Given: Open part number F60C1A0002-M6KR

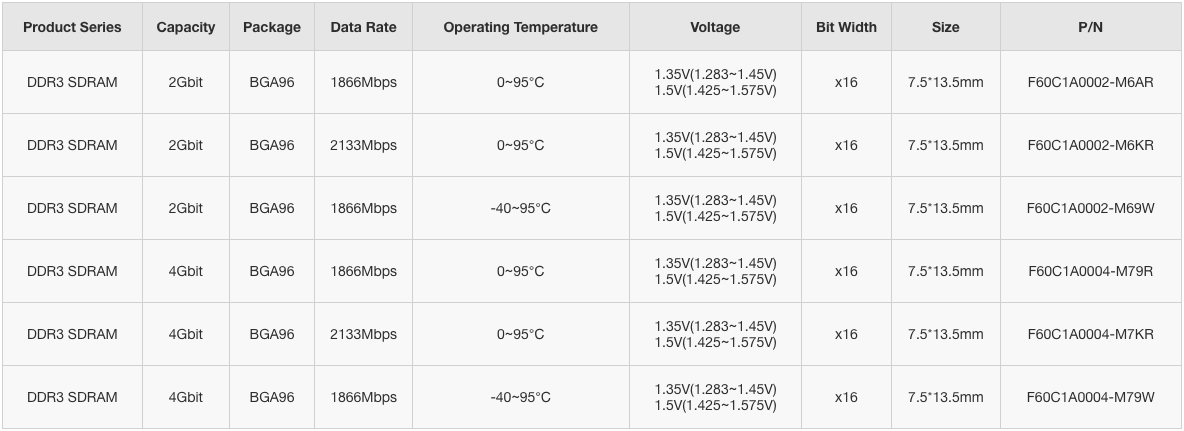Looking at the screenshot, I should click(1090, 145).
